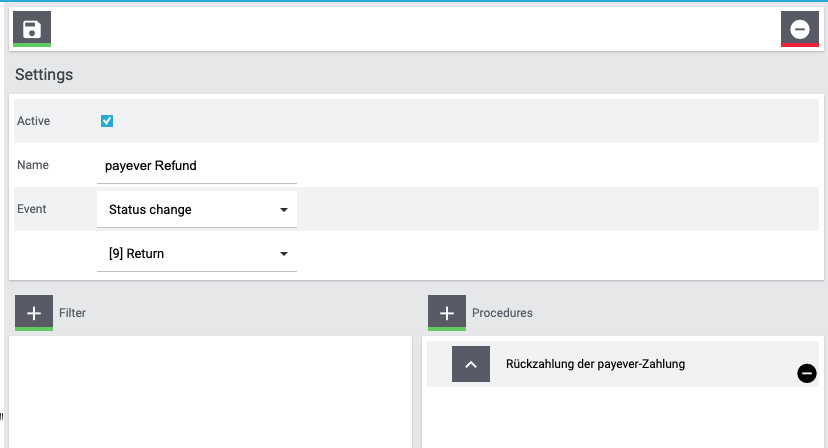Open the Status change event dropdown
This screenshot has height=448, width=828.
coord(197,210)
